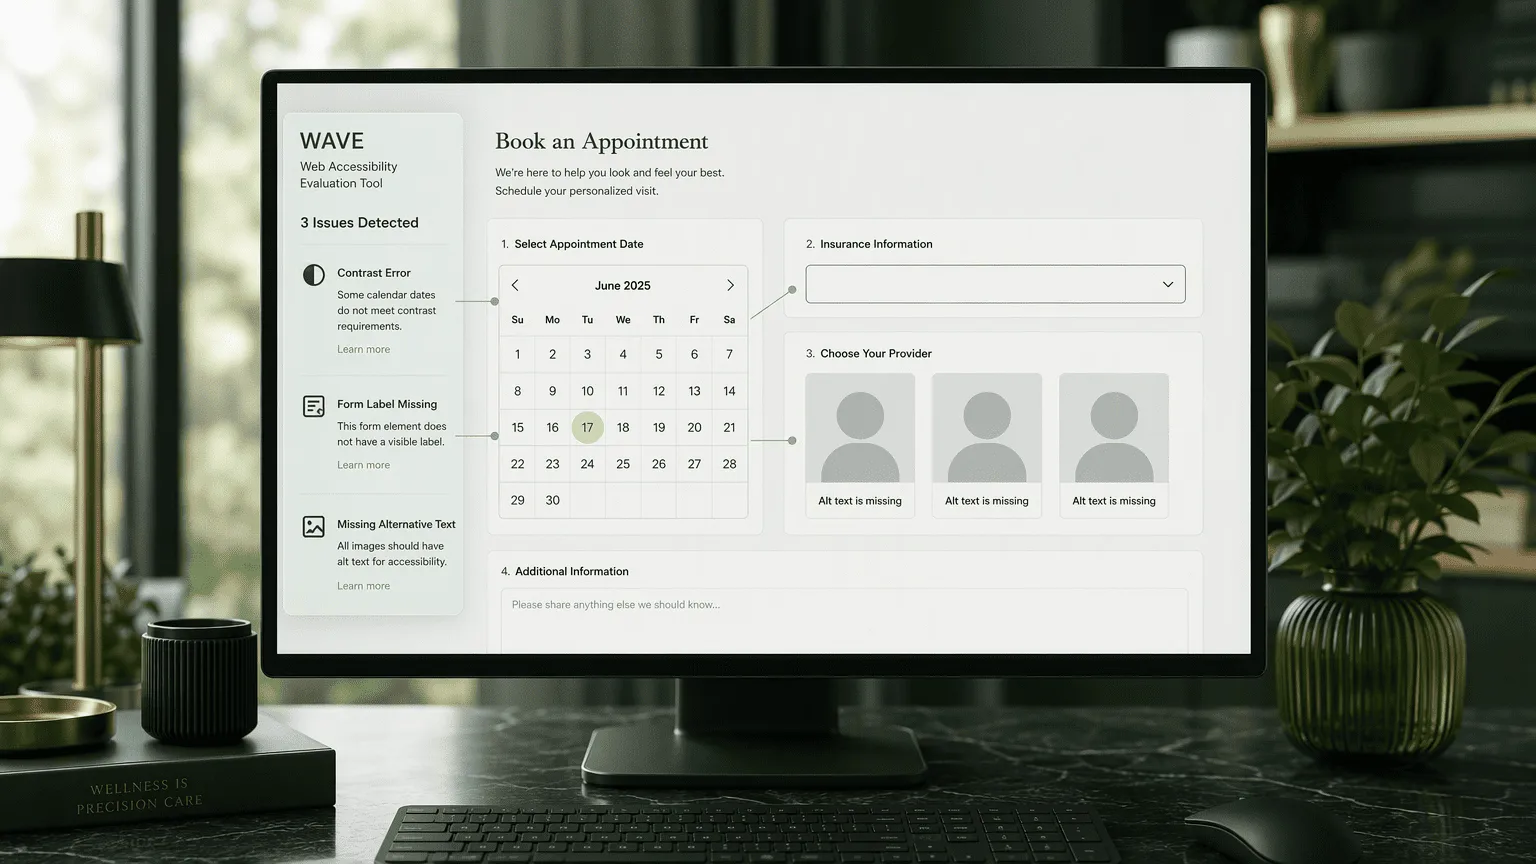Click June 8 in the calendar

tap(517, 391)
